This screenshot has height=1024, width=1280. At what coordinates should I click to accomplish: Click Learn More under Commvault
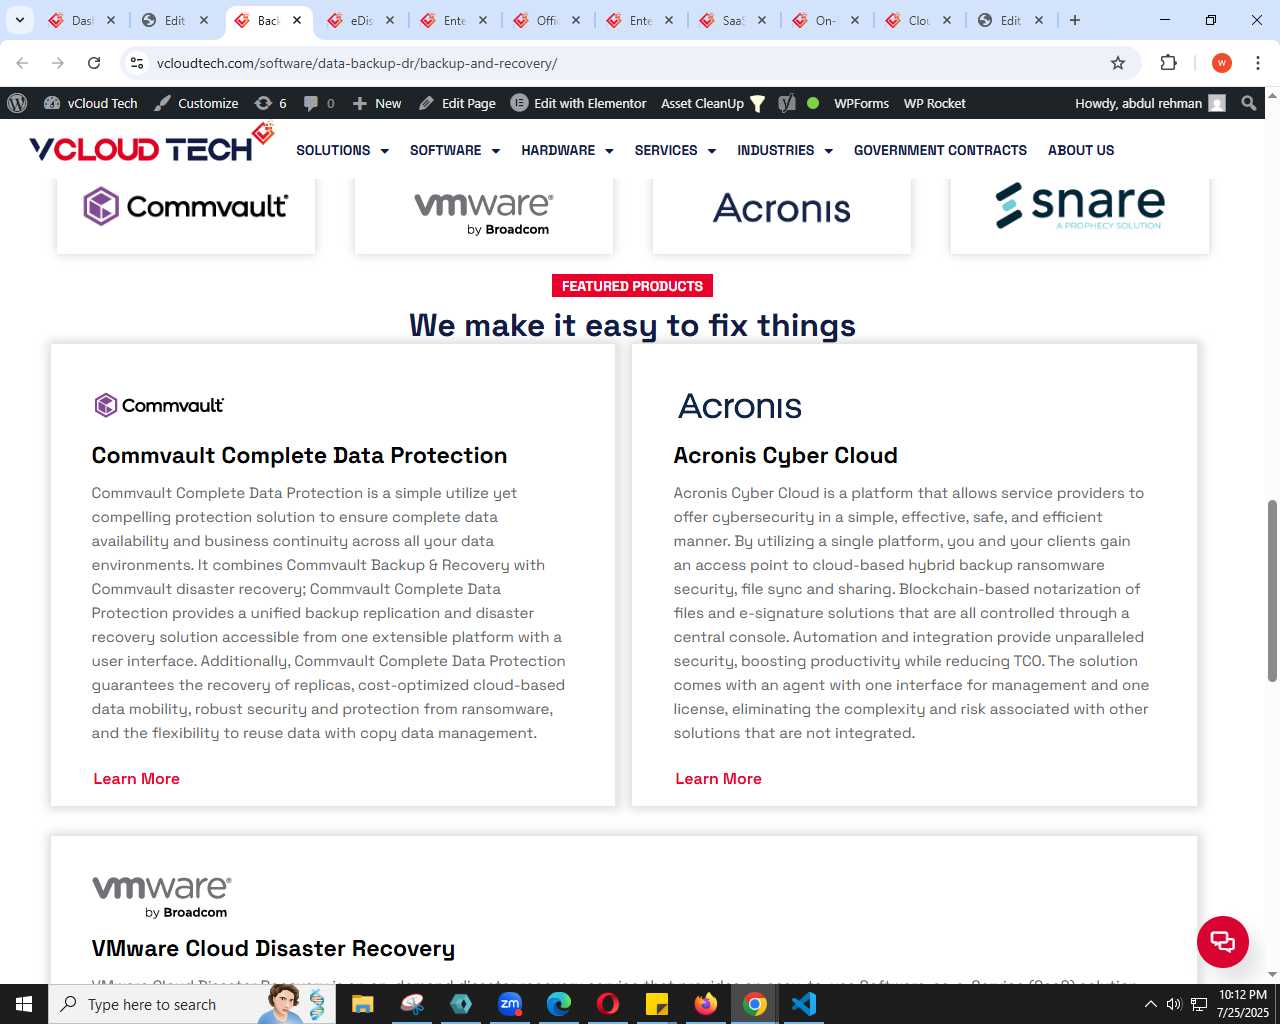pyautogui.click(x=136, y=779)
